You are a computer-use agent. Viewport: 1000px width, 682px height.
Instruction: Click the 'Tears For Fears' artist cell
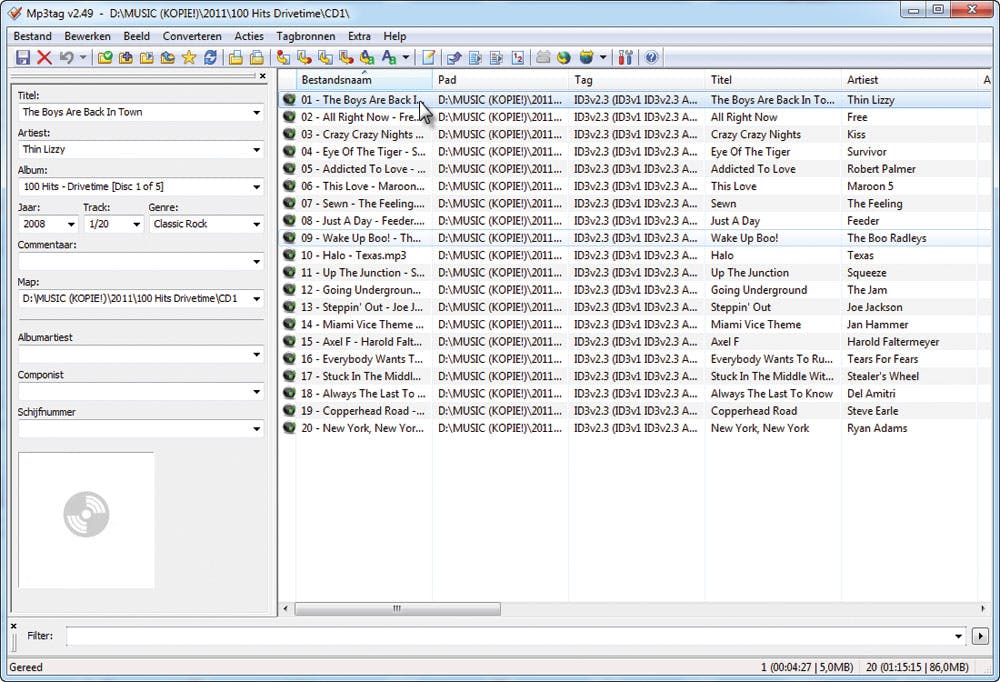(883, 359)
